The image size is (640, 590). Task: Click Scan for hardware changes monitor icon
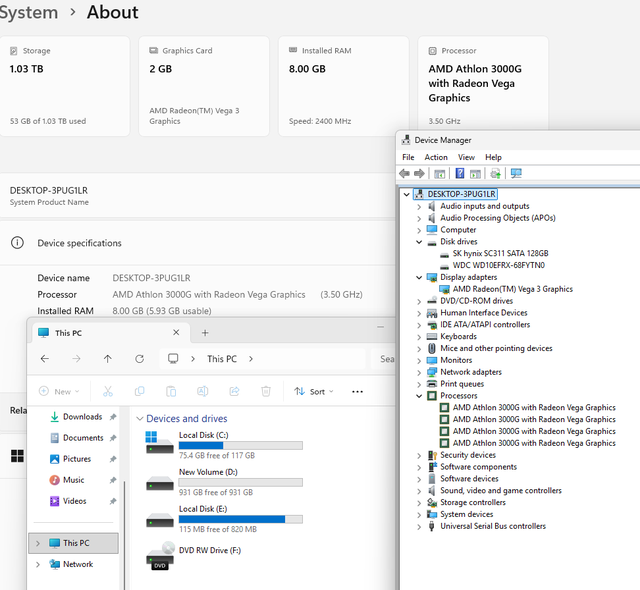click(x=516, y=173)
